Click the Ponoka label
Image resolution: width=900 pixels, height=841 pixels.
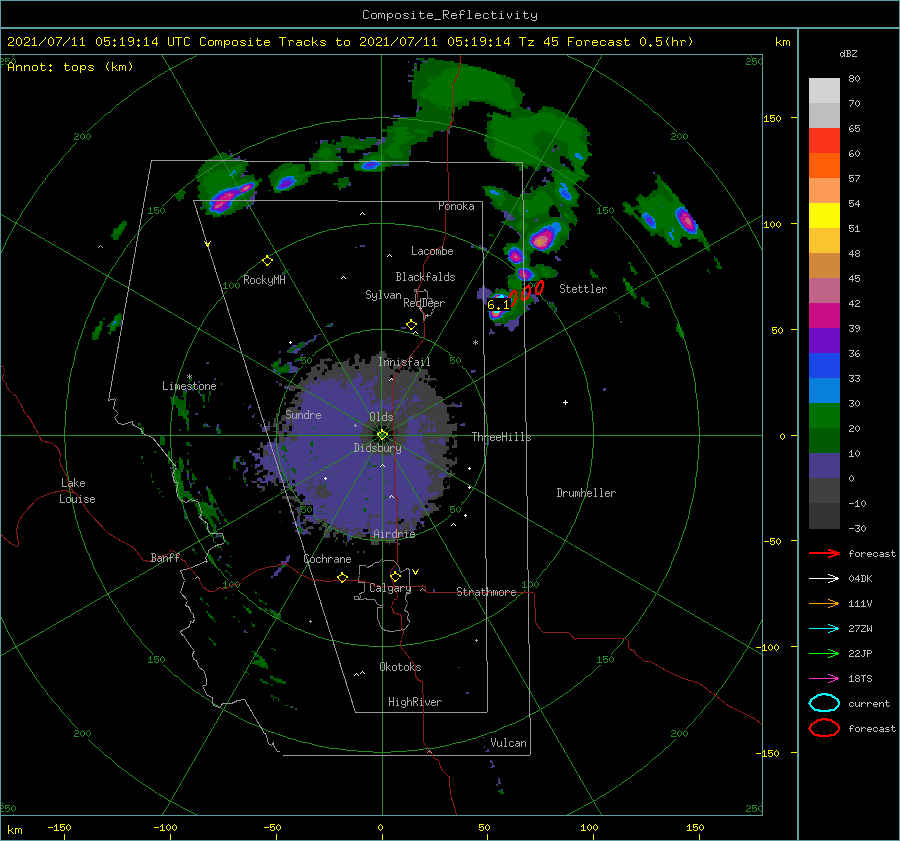point(456,206)
